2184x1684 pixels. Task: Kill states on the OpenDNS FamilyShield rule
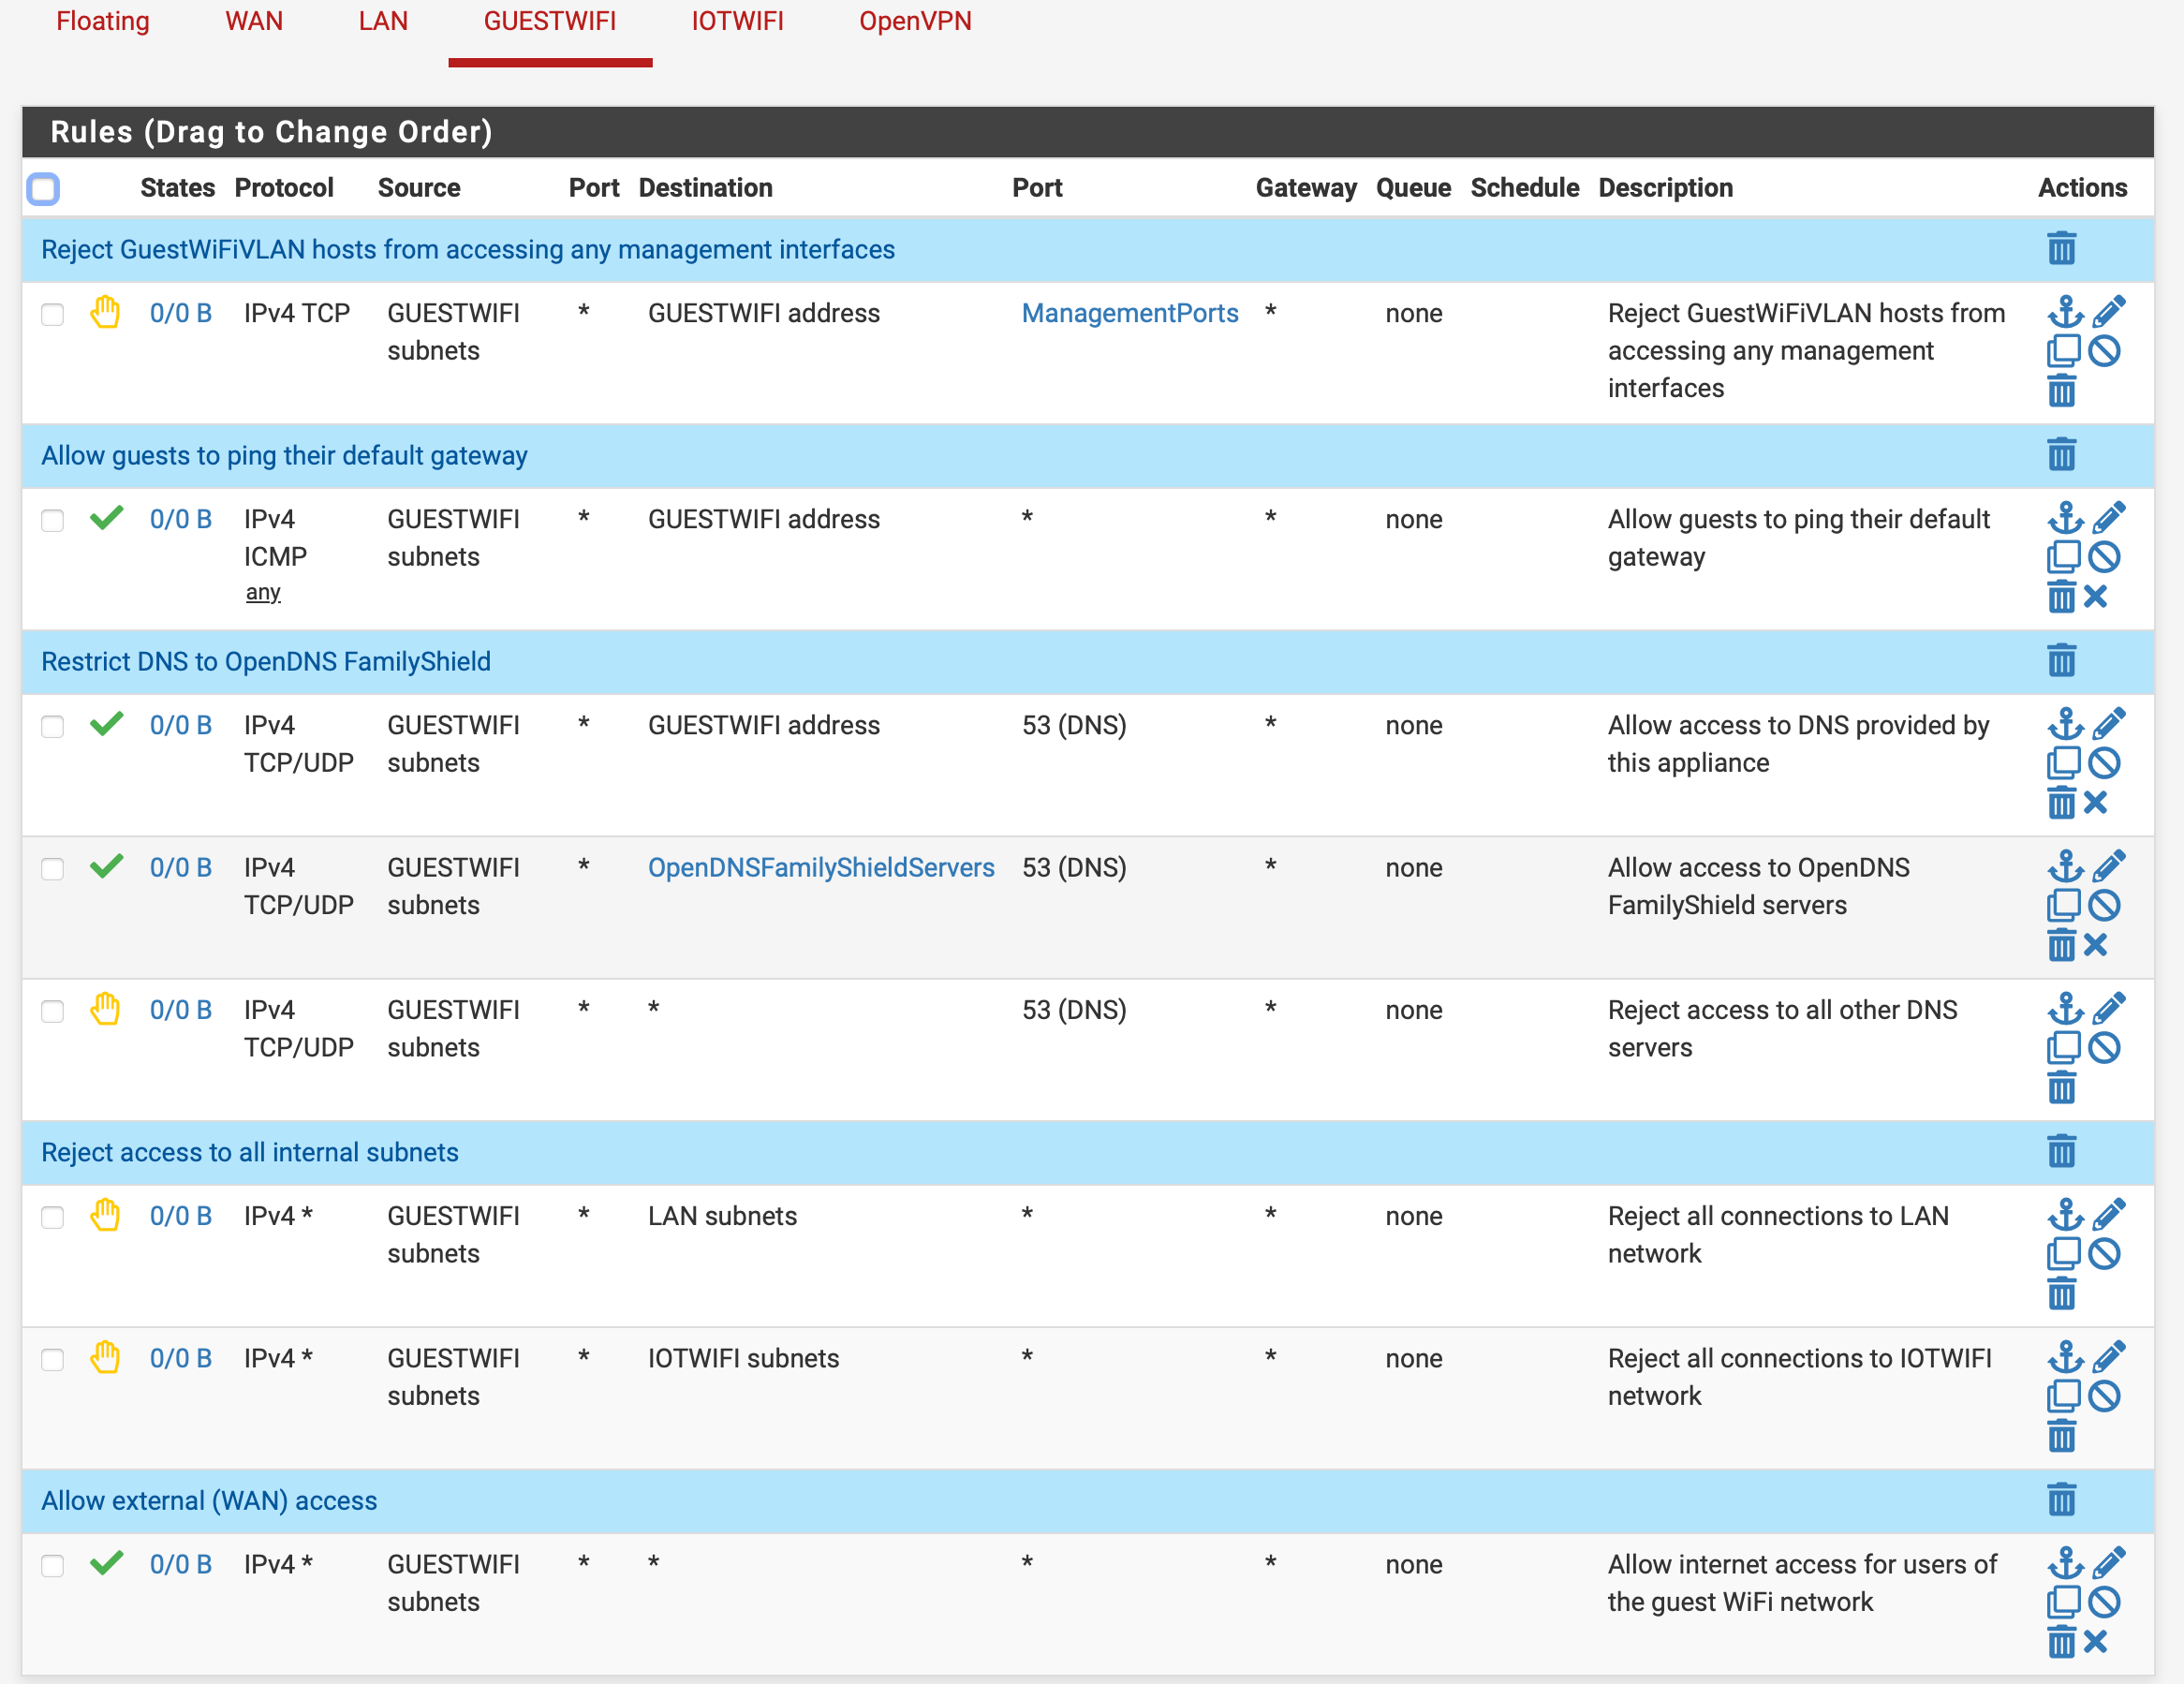tap(2097, 944)
